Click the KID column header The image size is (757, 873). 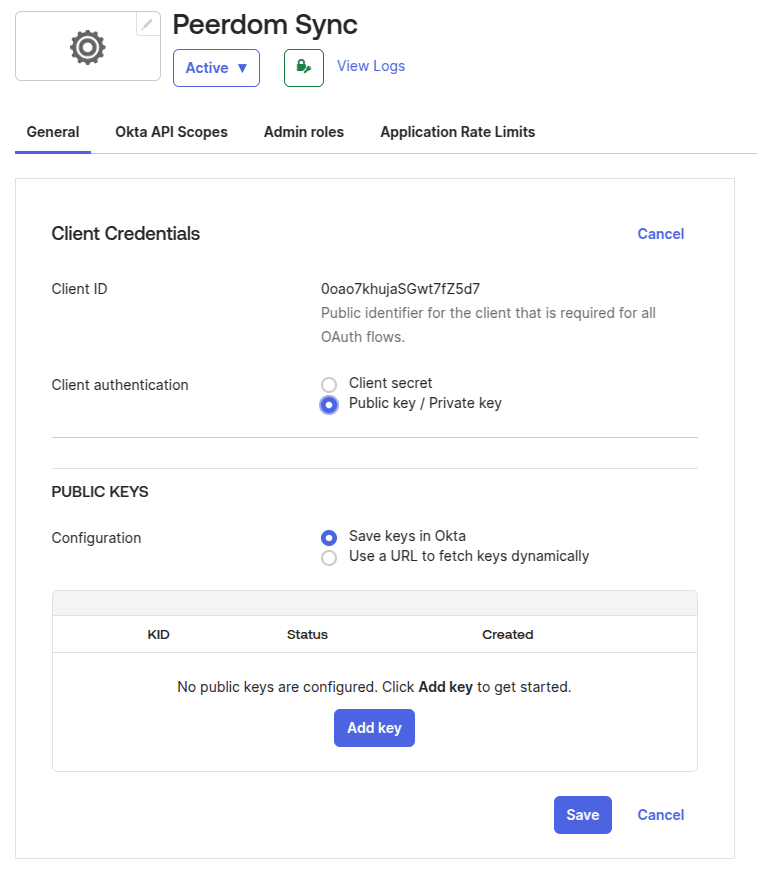click(x=158, y=635)
